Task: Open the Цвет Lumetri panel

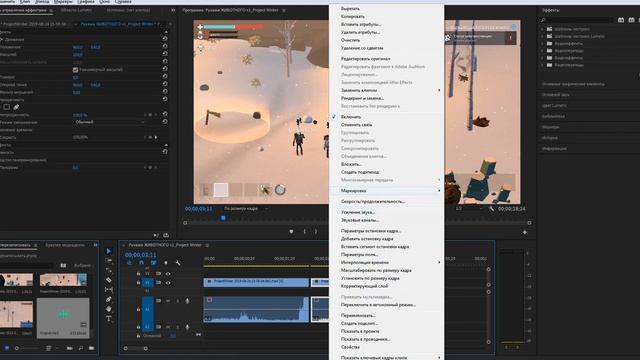Action: coord(554,105)
